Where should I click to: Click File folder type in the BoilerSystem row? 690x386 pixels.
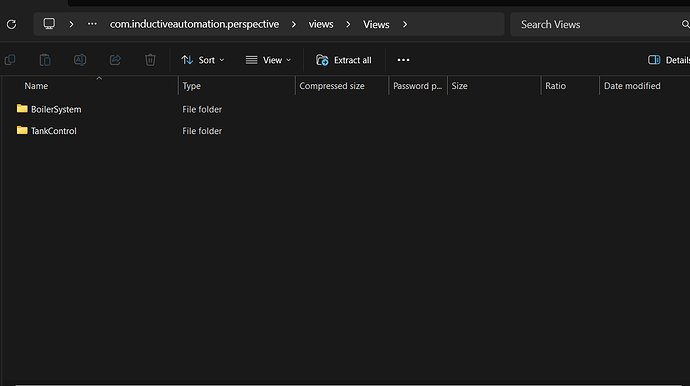pyautogui.click(x=202, y=109)
